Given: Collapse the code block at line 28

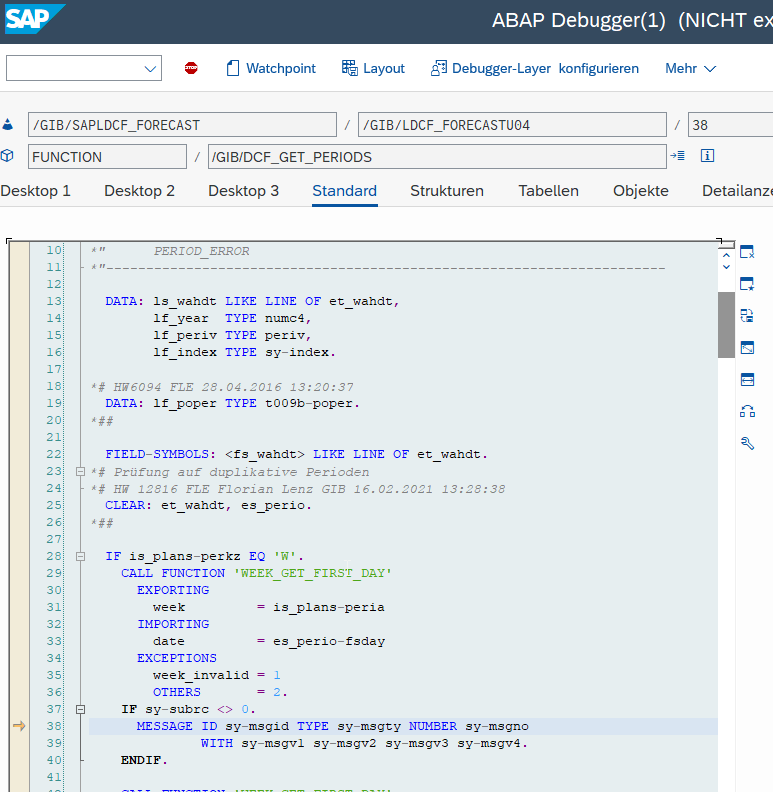Looking at the screenshot, I should click(x=80, y=556).
